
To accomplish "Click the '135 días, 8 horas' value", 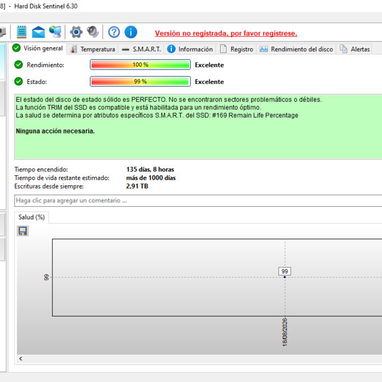I will pyautogui.click(x=150, y=169).
